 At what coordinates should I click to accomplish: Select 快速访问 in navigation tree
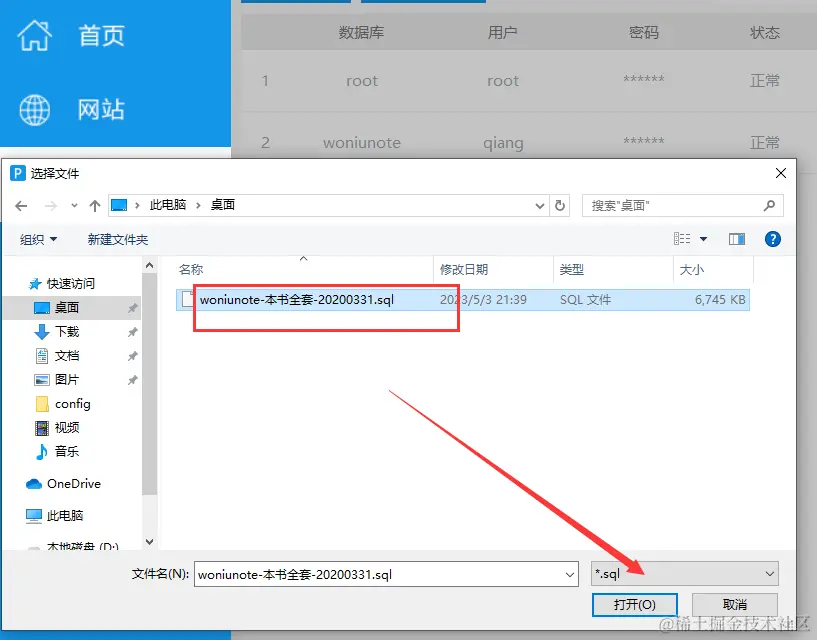click(x=71, y=284)
